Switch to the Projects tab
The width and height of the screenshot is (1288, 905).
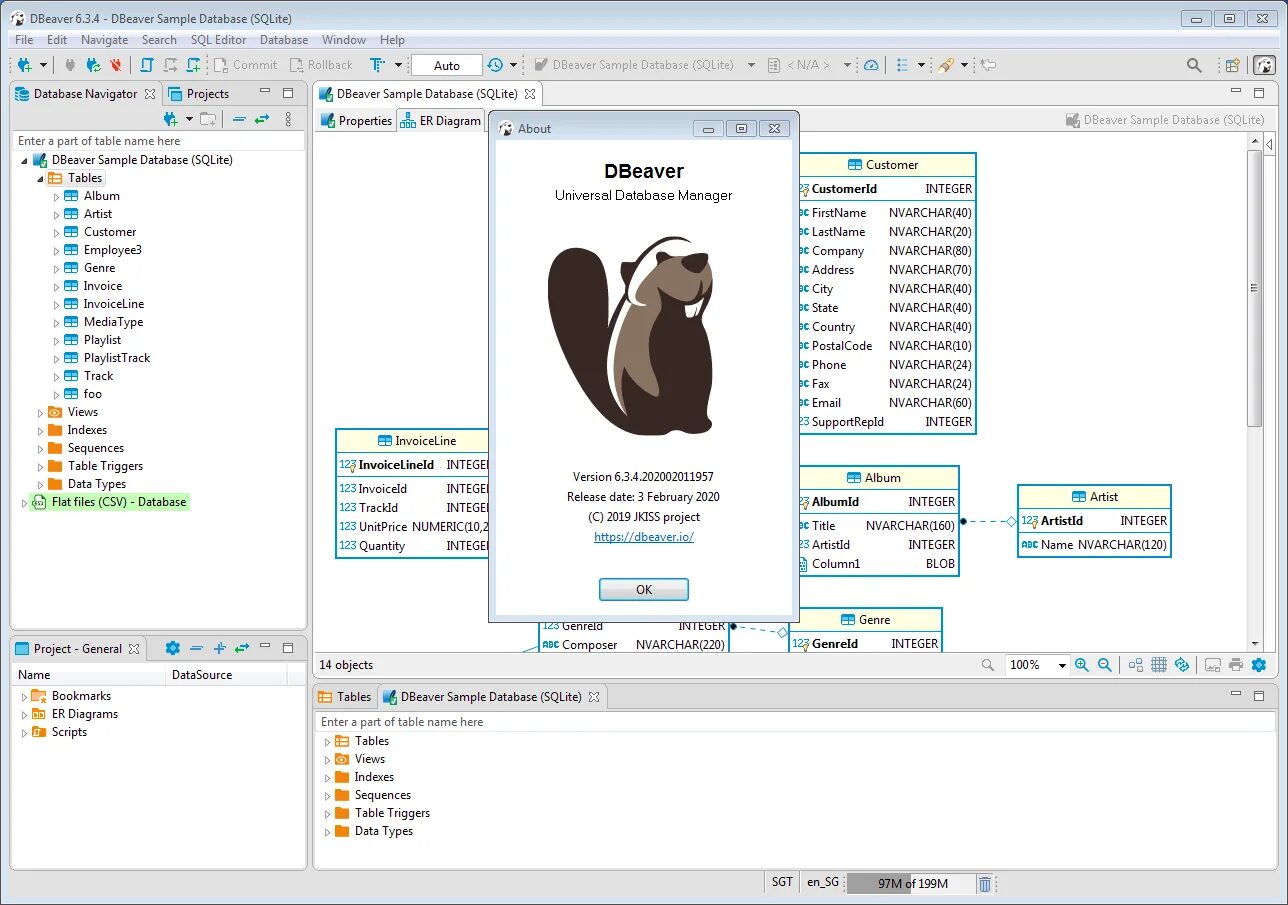click(199, 93)
